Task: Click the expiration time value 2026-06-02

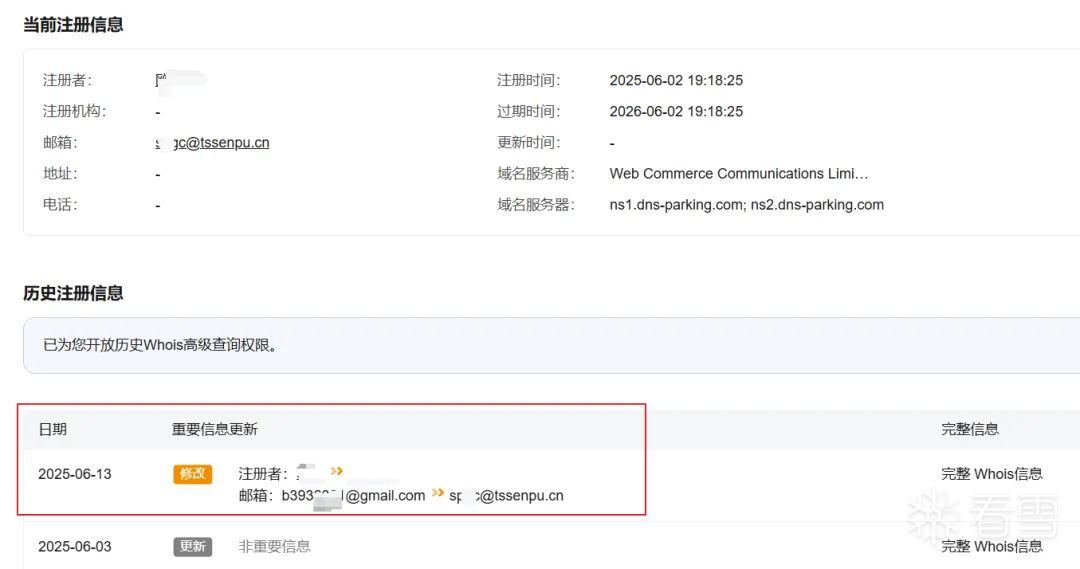Action: 676,112
